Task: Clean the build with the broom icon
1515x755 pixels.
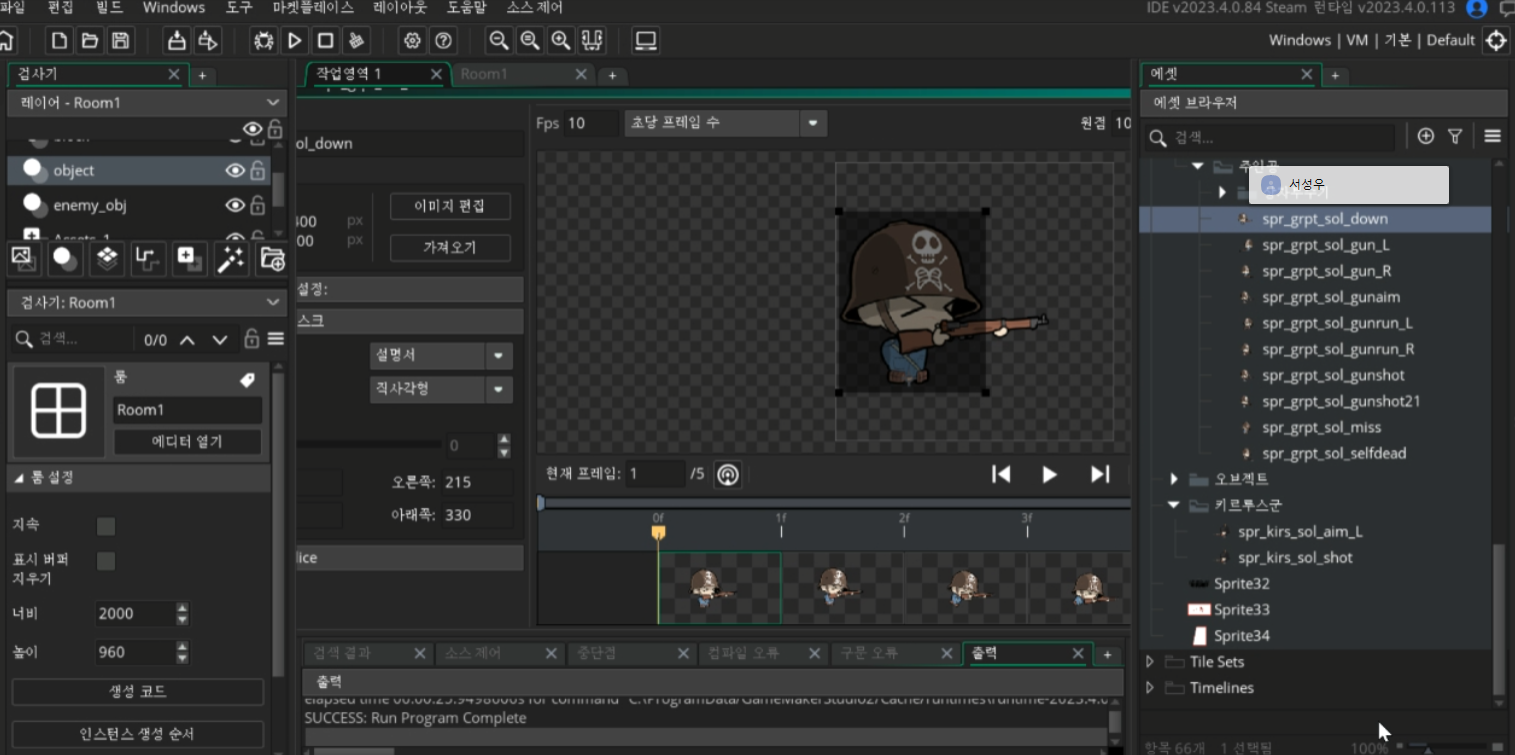Action: [356, 41]
